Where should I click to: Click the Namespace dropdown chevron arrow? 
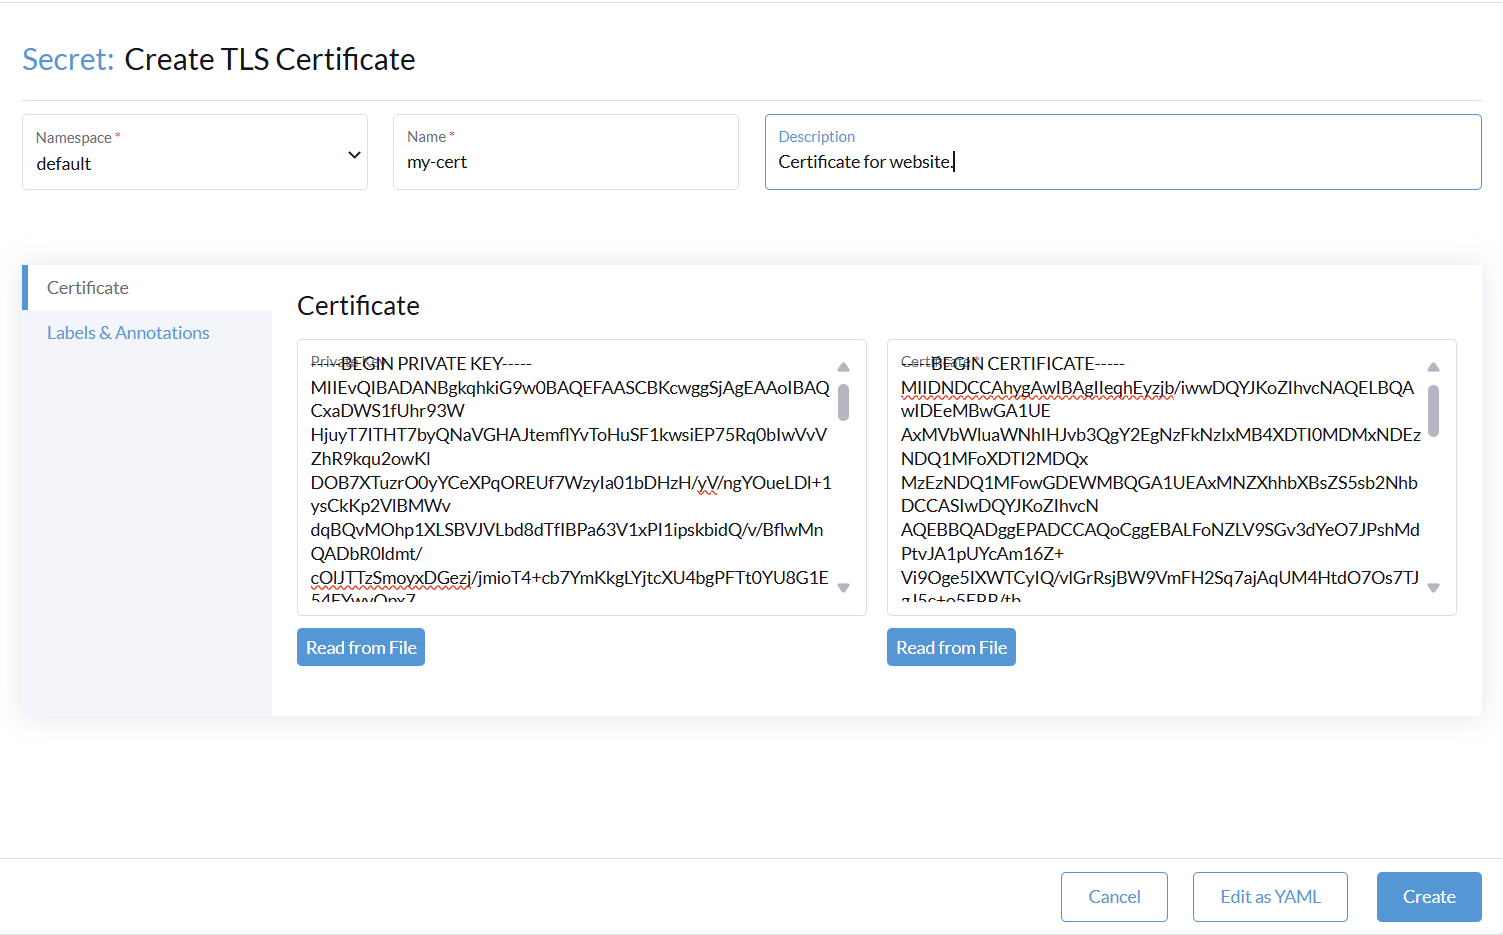pos(353,155)
